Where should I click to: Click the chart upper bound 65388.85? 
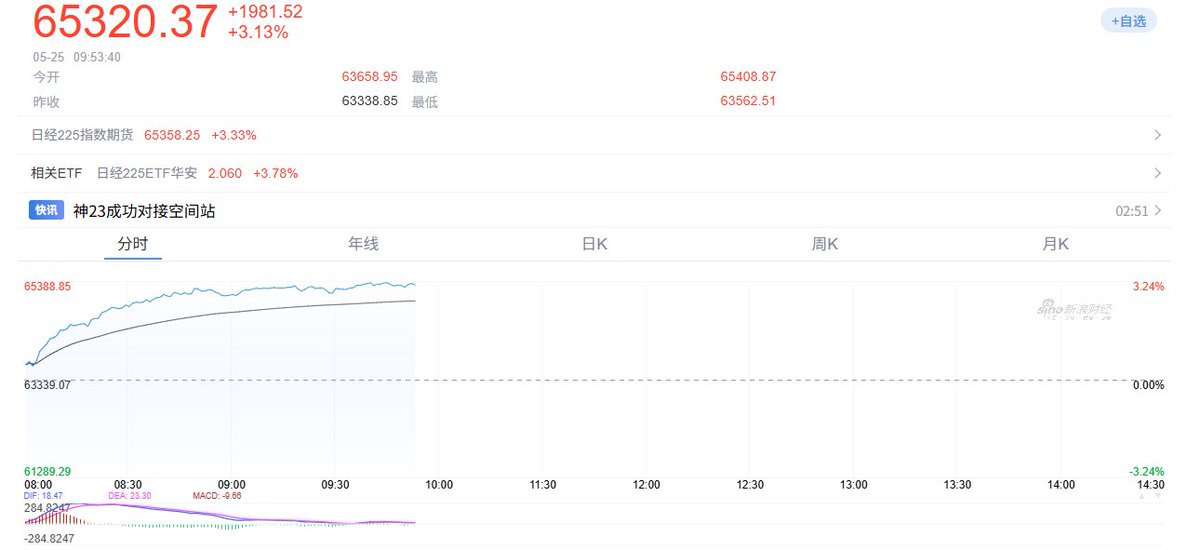click(x=48, y=286)
